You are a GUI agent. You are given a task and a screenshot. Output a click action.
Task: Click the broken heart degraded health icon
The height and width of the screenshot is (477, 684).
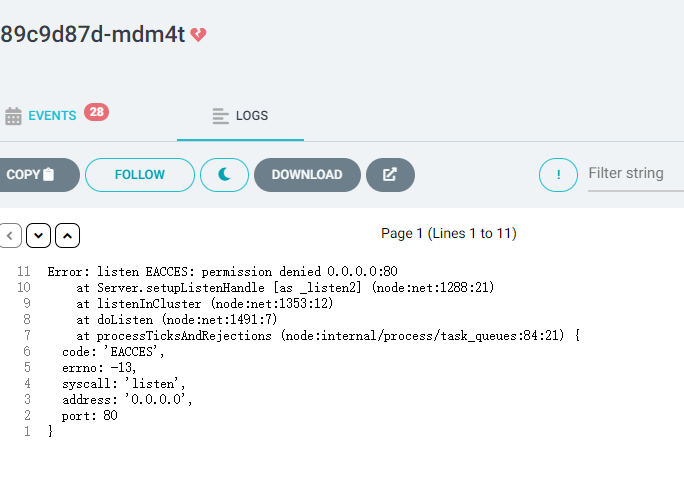pyautogui.click(x=198, y=35)
